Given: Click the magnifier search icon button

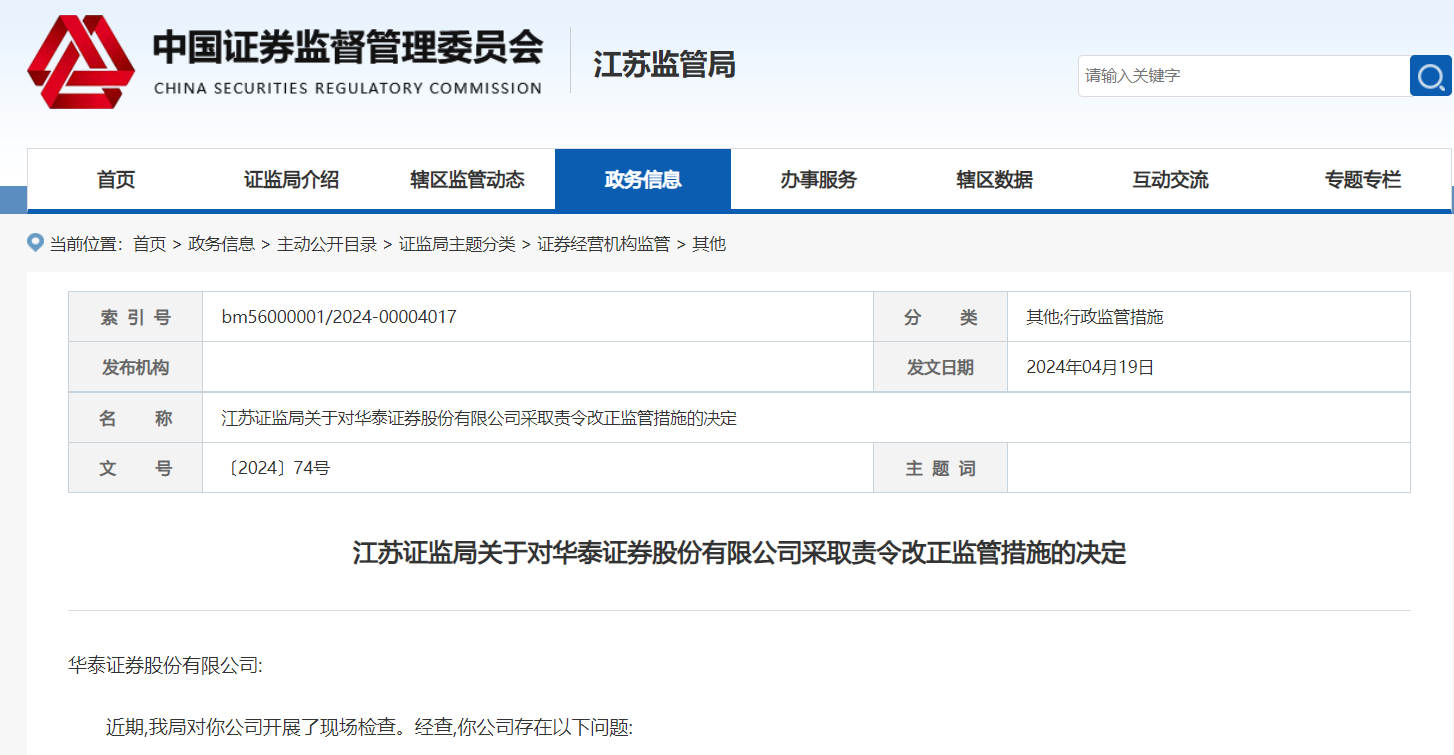Looking at the screenshot, I should (x=1430, y=76).
